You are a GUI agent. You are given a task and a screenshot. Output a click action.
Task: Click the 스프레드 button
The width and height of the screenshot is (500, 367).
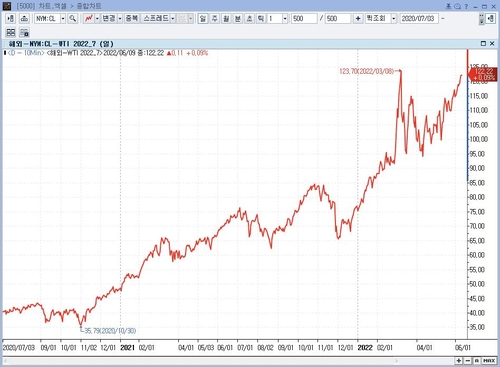pyautogui.click(x=156, y=18)
